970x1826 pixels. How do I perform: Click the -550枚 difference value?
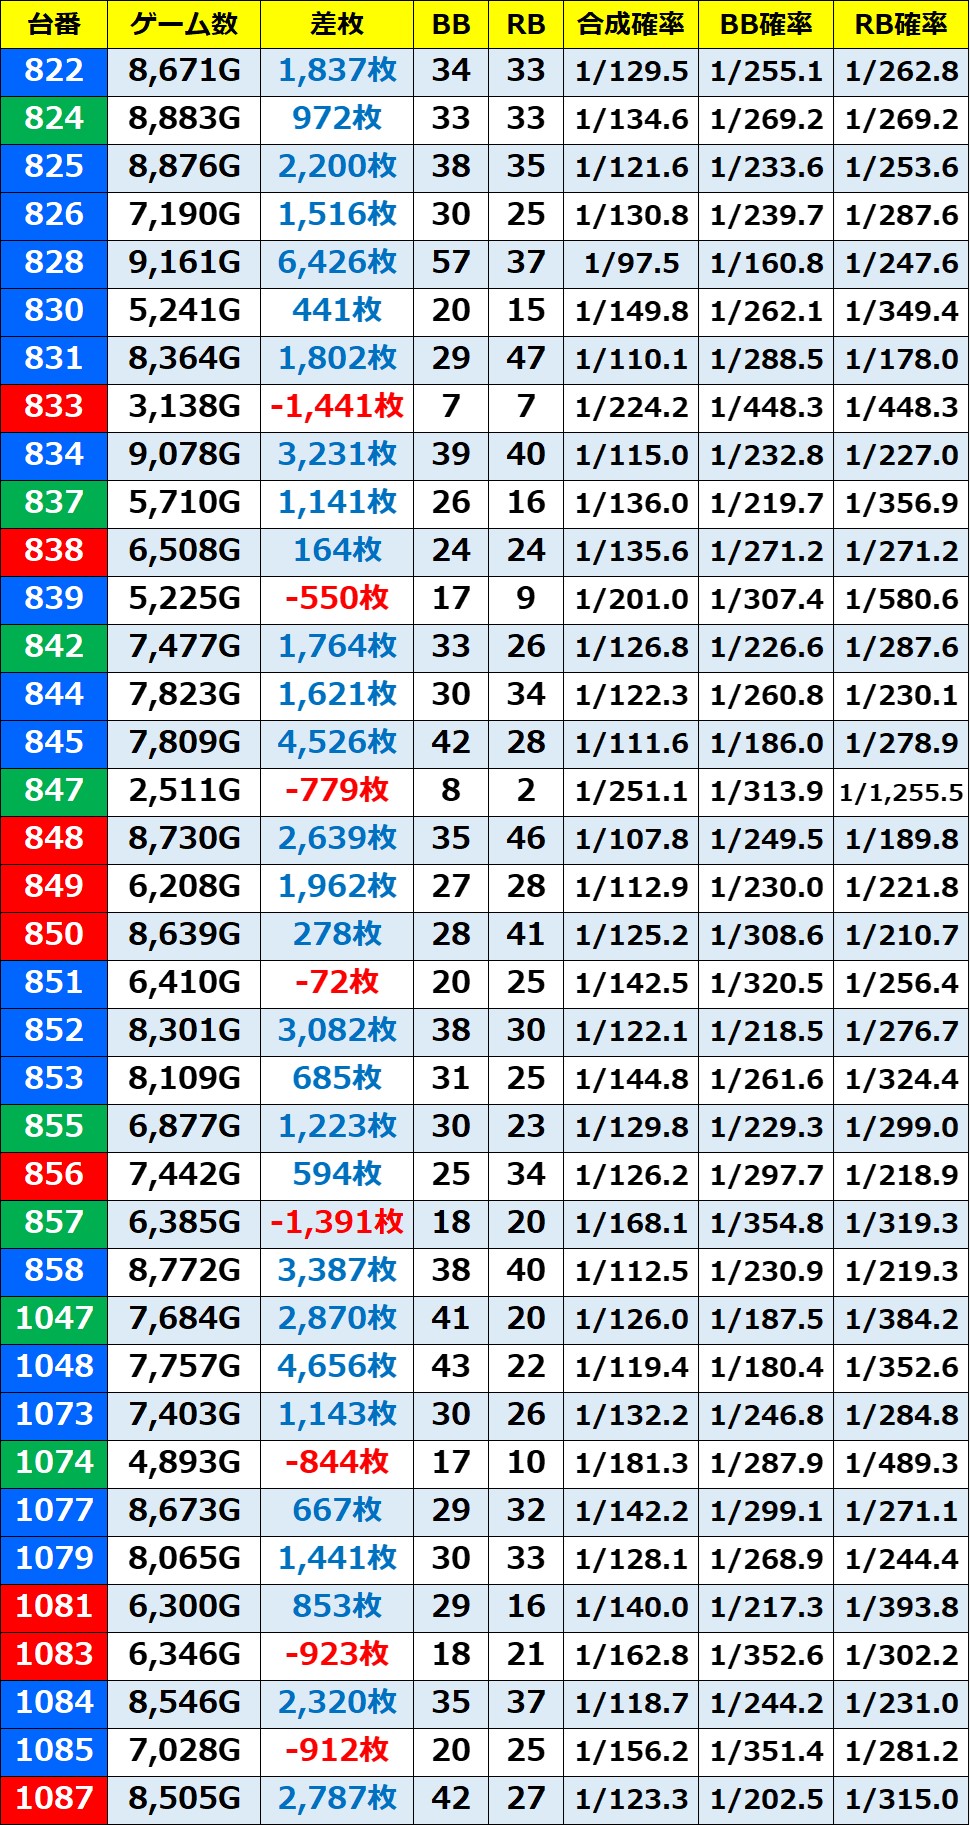click(337, 600)
